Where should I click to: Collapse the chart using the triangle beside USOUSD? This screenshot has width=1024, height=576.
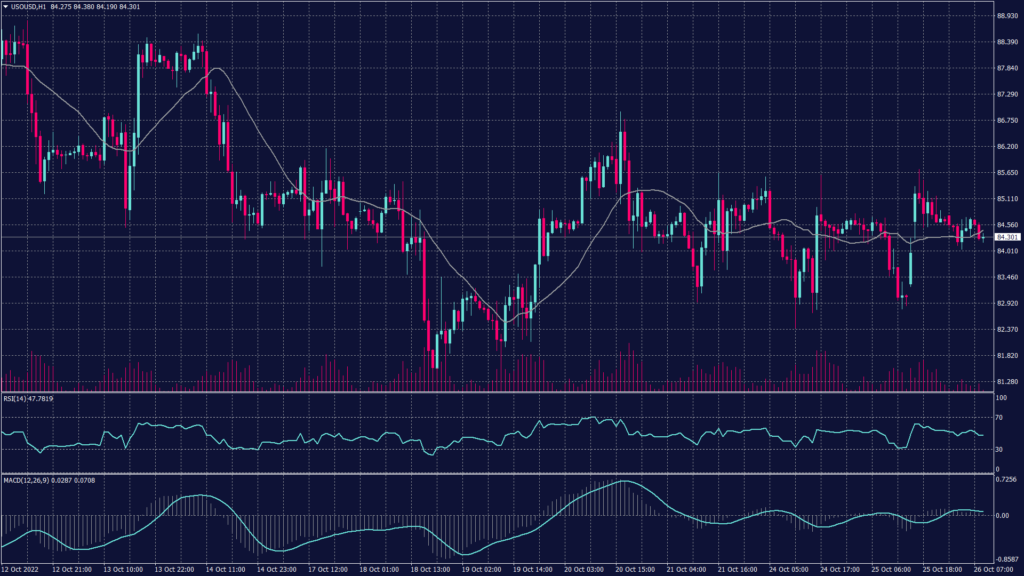tap(6, 7)
